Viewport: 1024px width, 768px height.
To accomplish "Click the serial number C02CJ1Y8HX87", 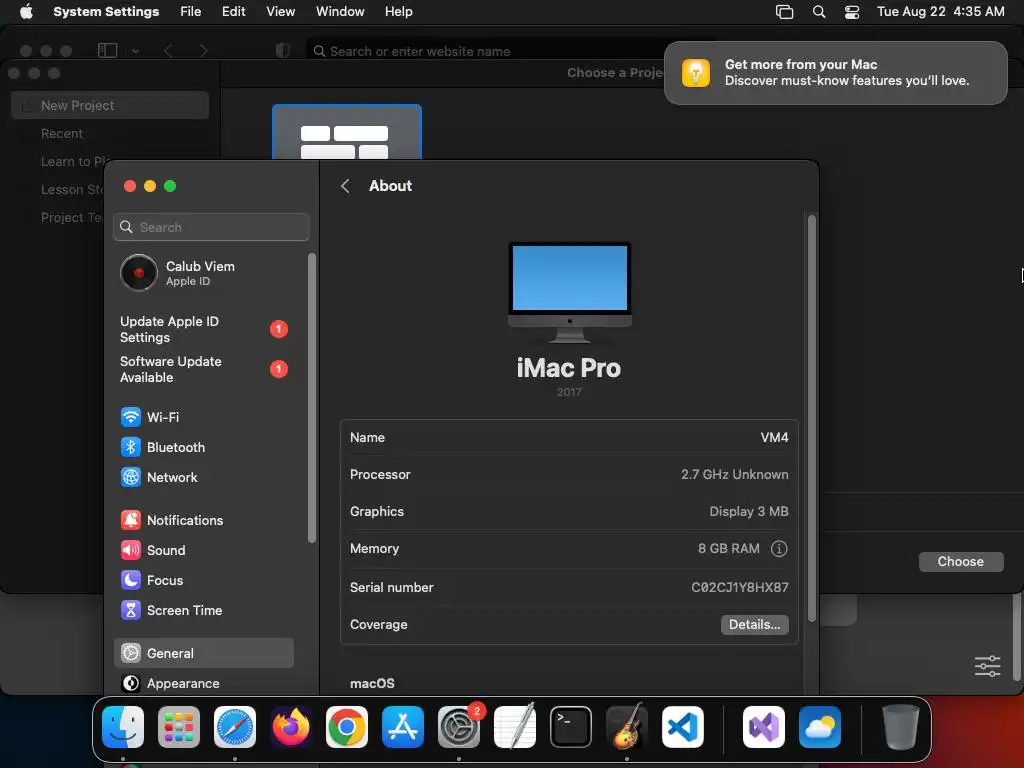I will pos(740,587).
